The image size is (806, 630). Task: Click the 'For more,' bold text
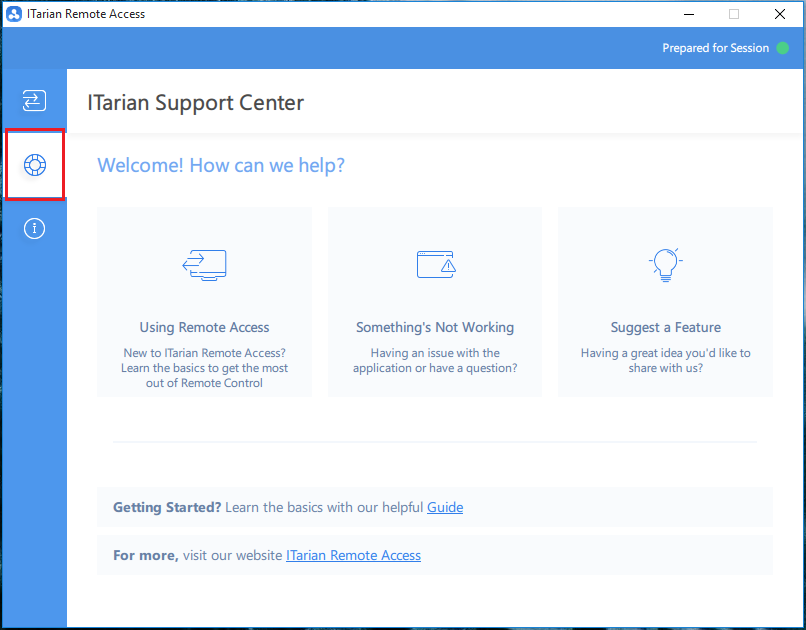point(145,555)
